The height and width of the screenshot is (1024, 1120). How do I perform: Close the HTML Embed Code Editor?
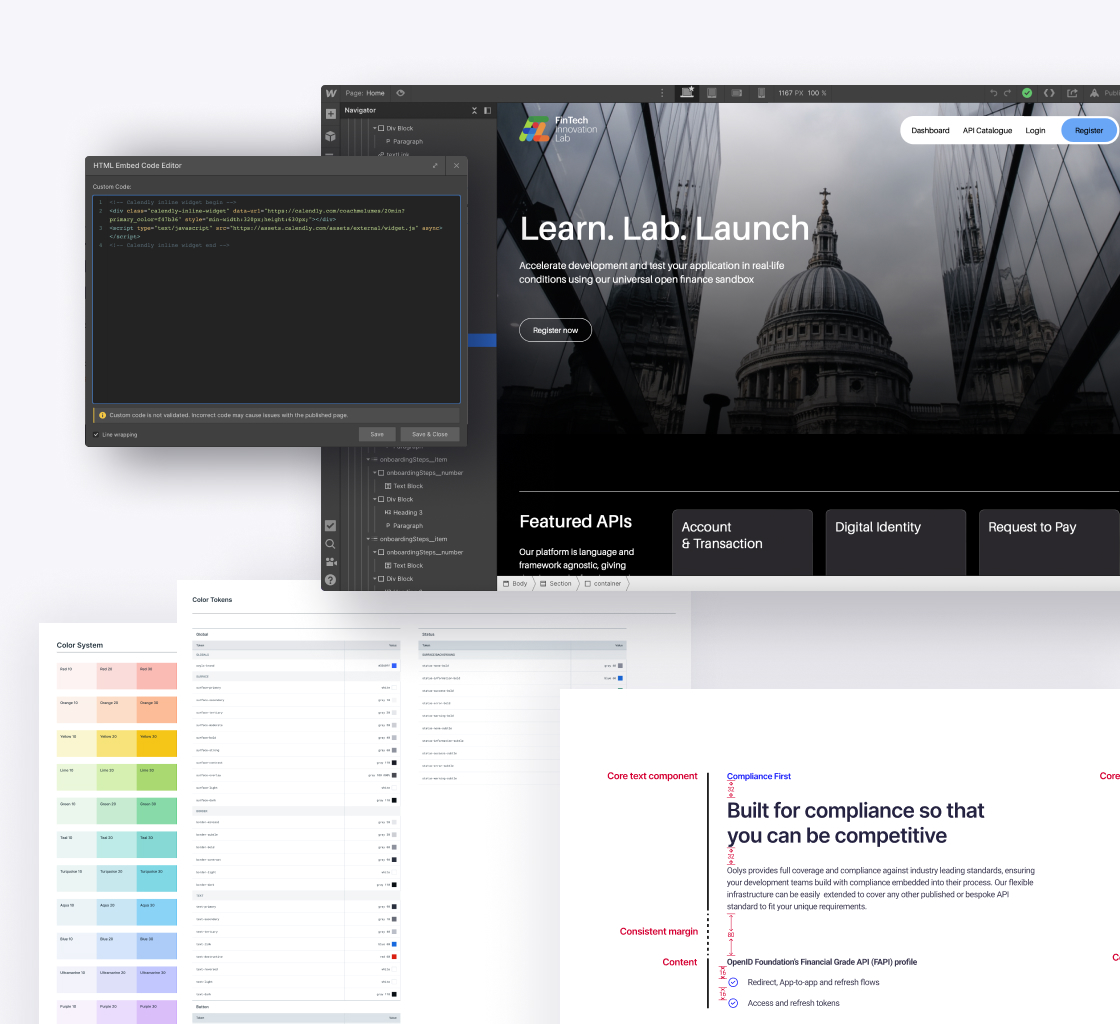(456, 166)
